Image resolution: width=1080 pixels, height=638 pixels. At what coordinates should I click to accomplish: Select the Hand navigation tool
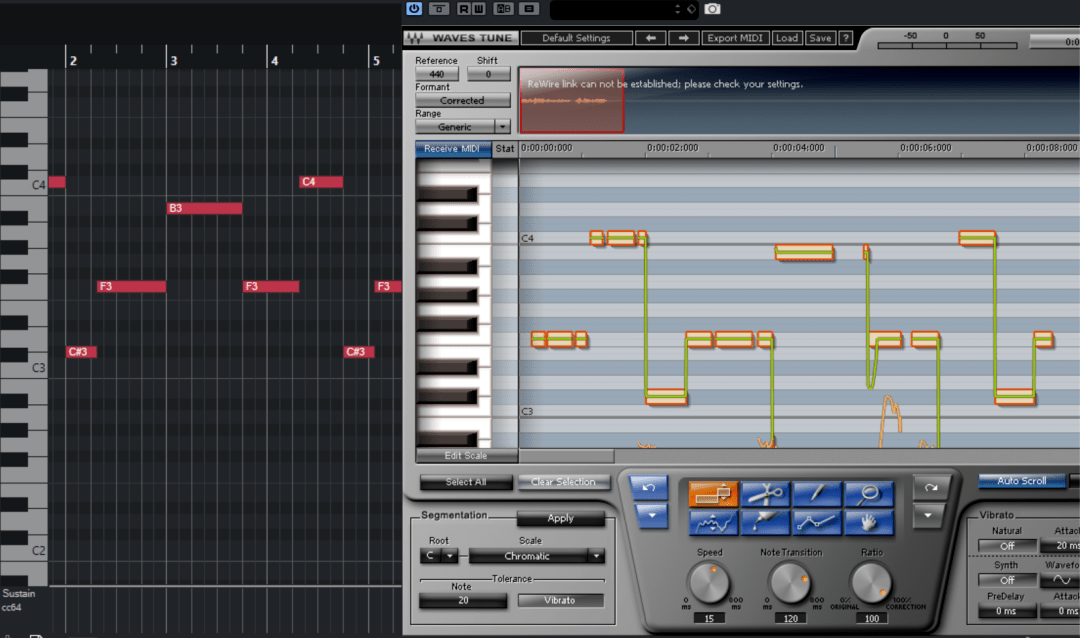(x=869, y=521)
